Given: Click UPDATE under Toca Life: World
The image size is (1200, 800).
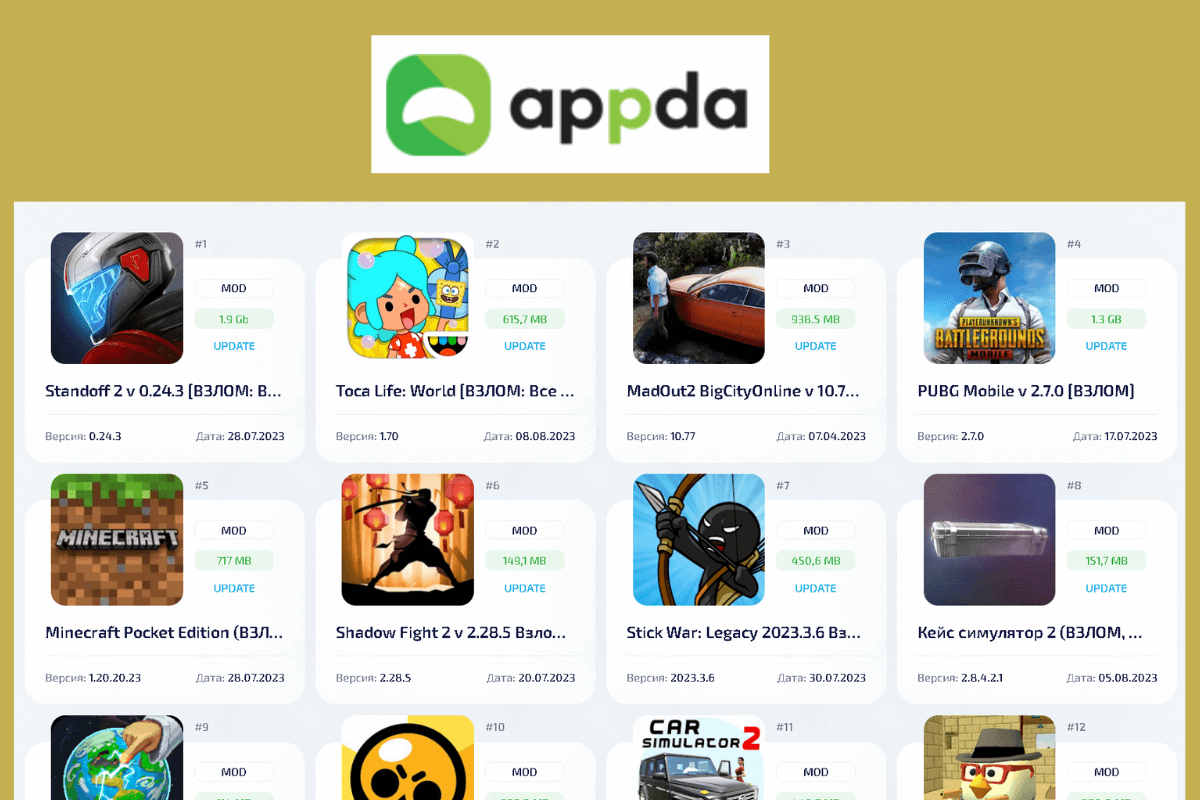Looking at the screenshot, I should pyautogui.click(x=525, y=346).
